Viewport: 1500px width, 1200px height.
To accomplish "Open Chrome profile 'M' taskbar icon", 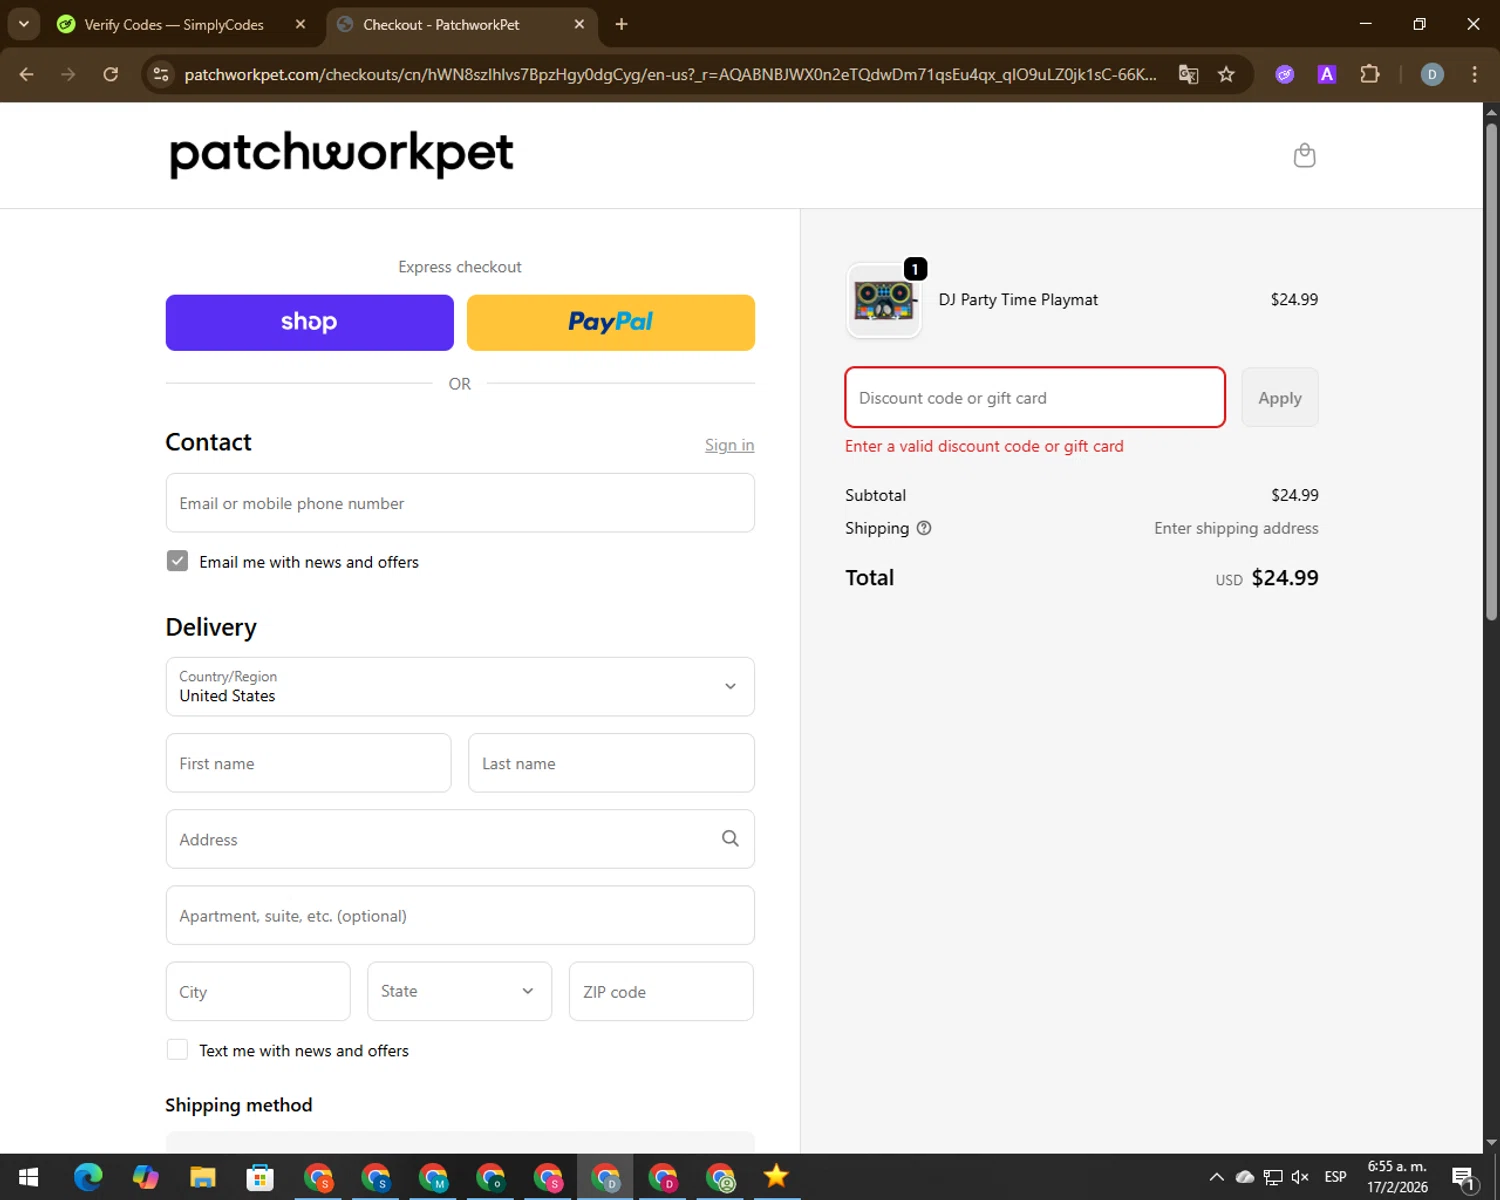I will [x=433, y=1177].
